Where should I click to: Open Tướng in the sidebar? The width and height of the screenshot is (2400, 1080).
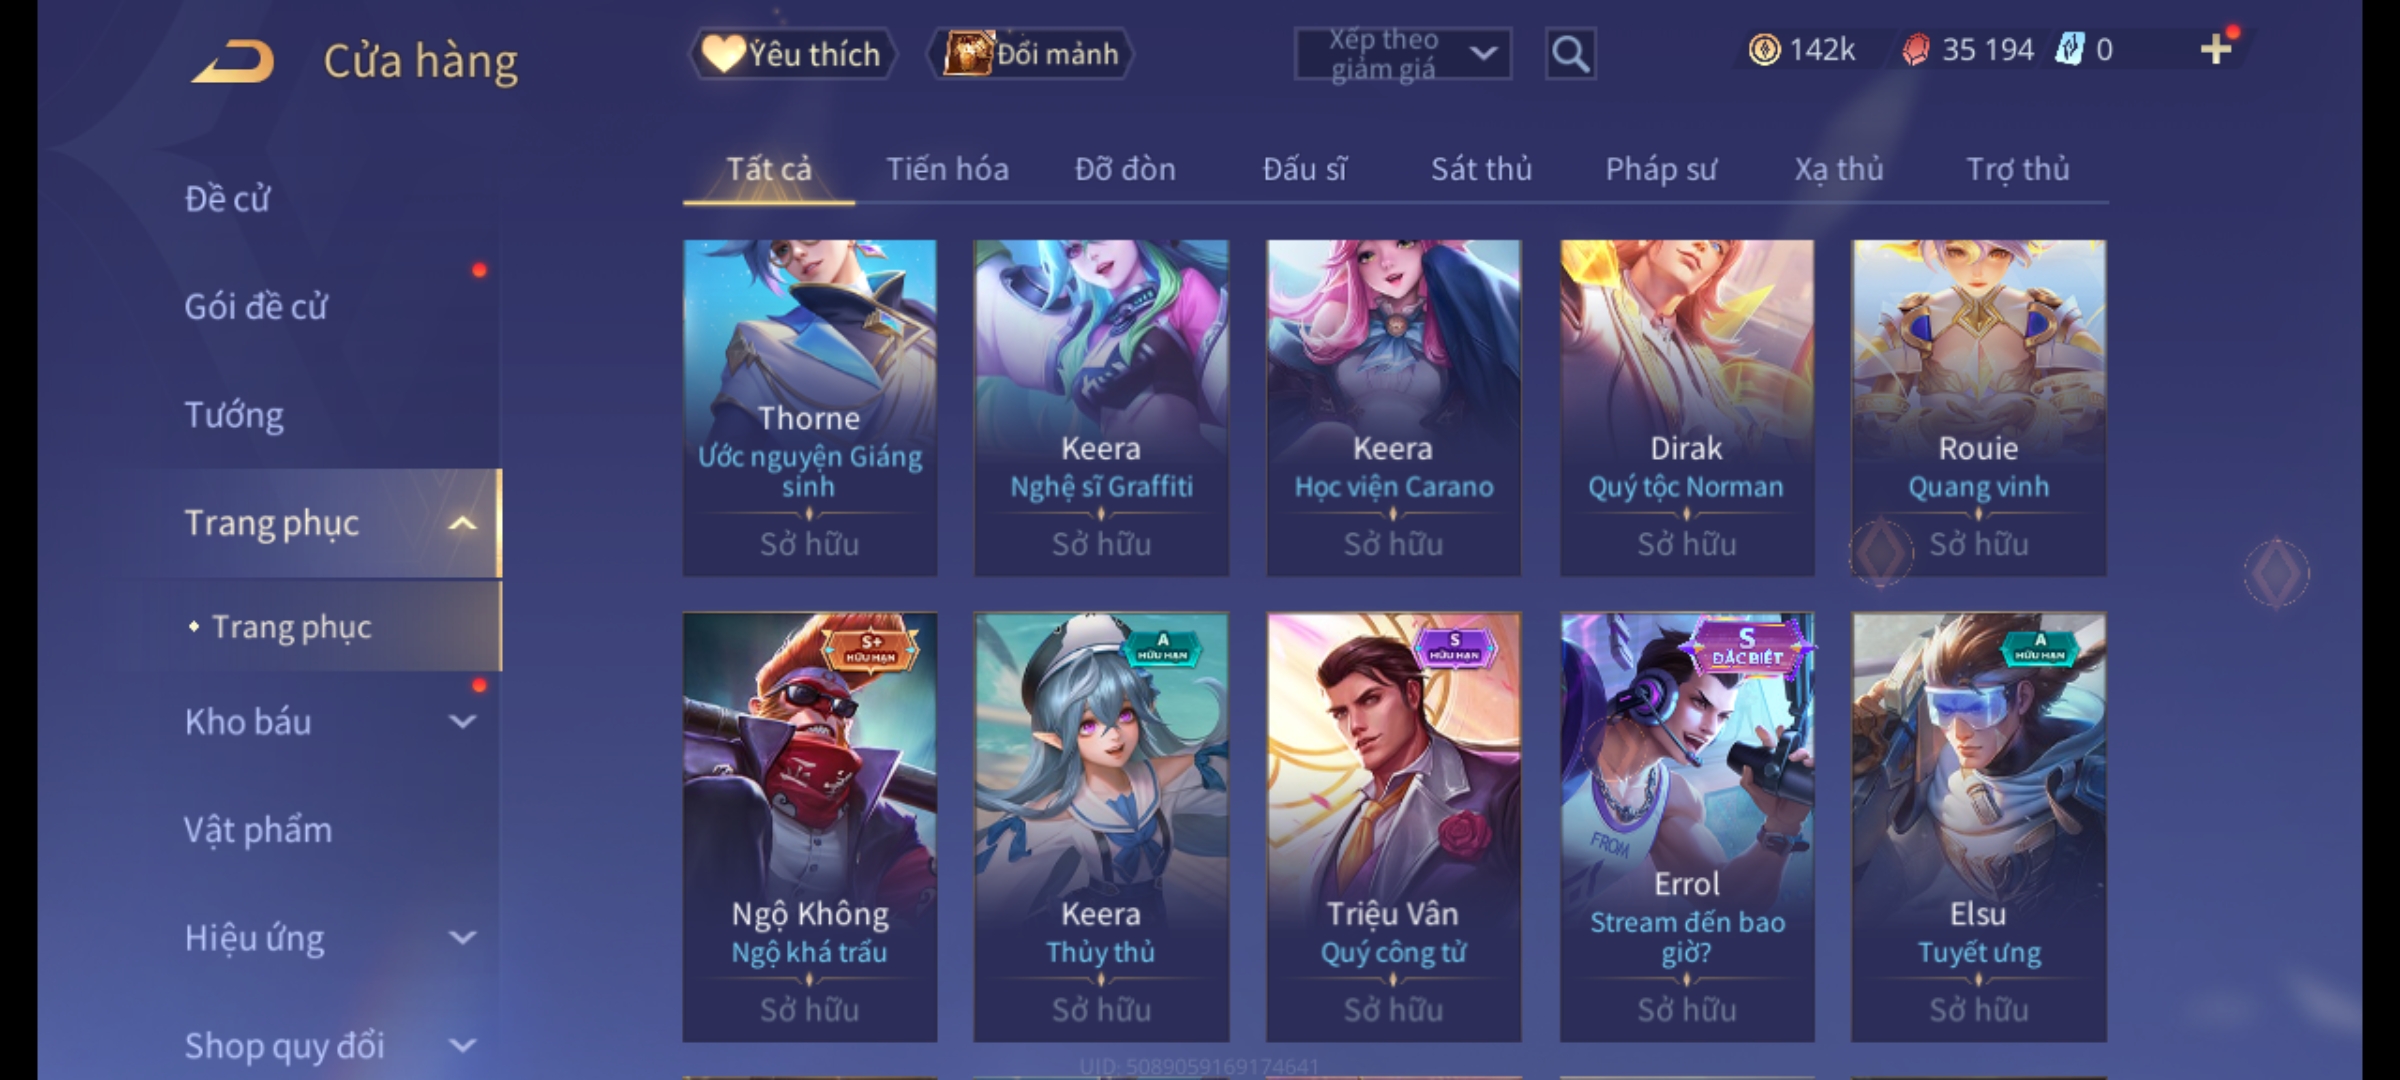[234, 415]
